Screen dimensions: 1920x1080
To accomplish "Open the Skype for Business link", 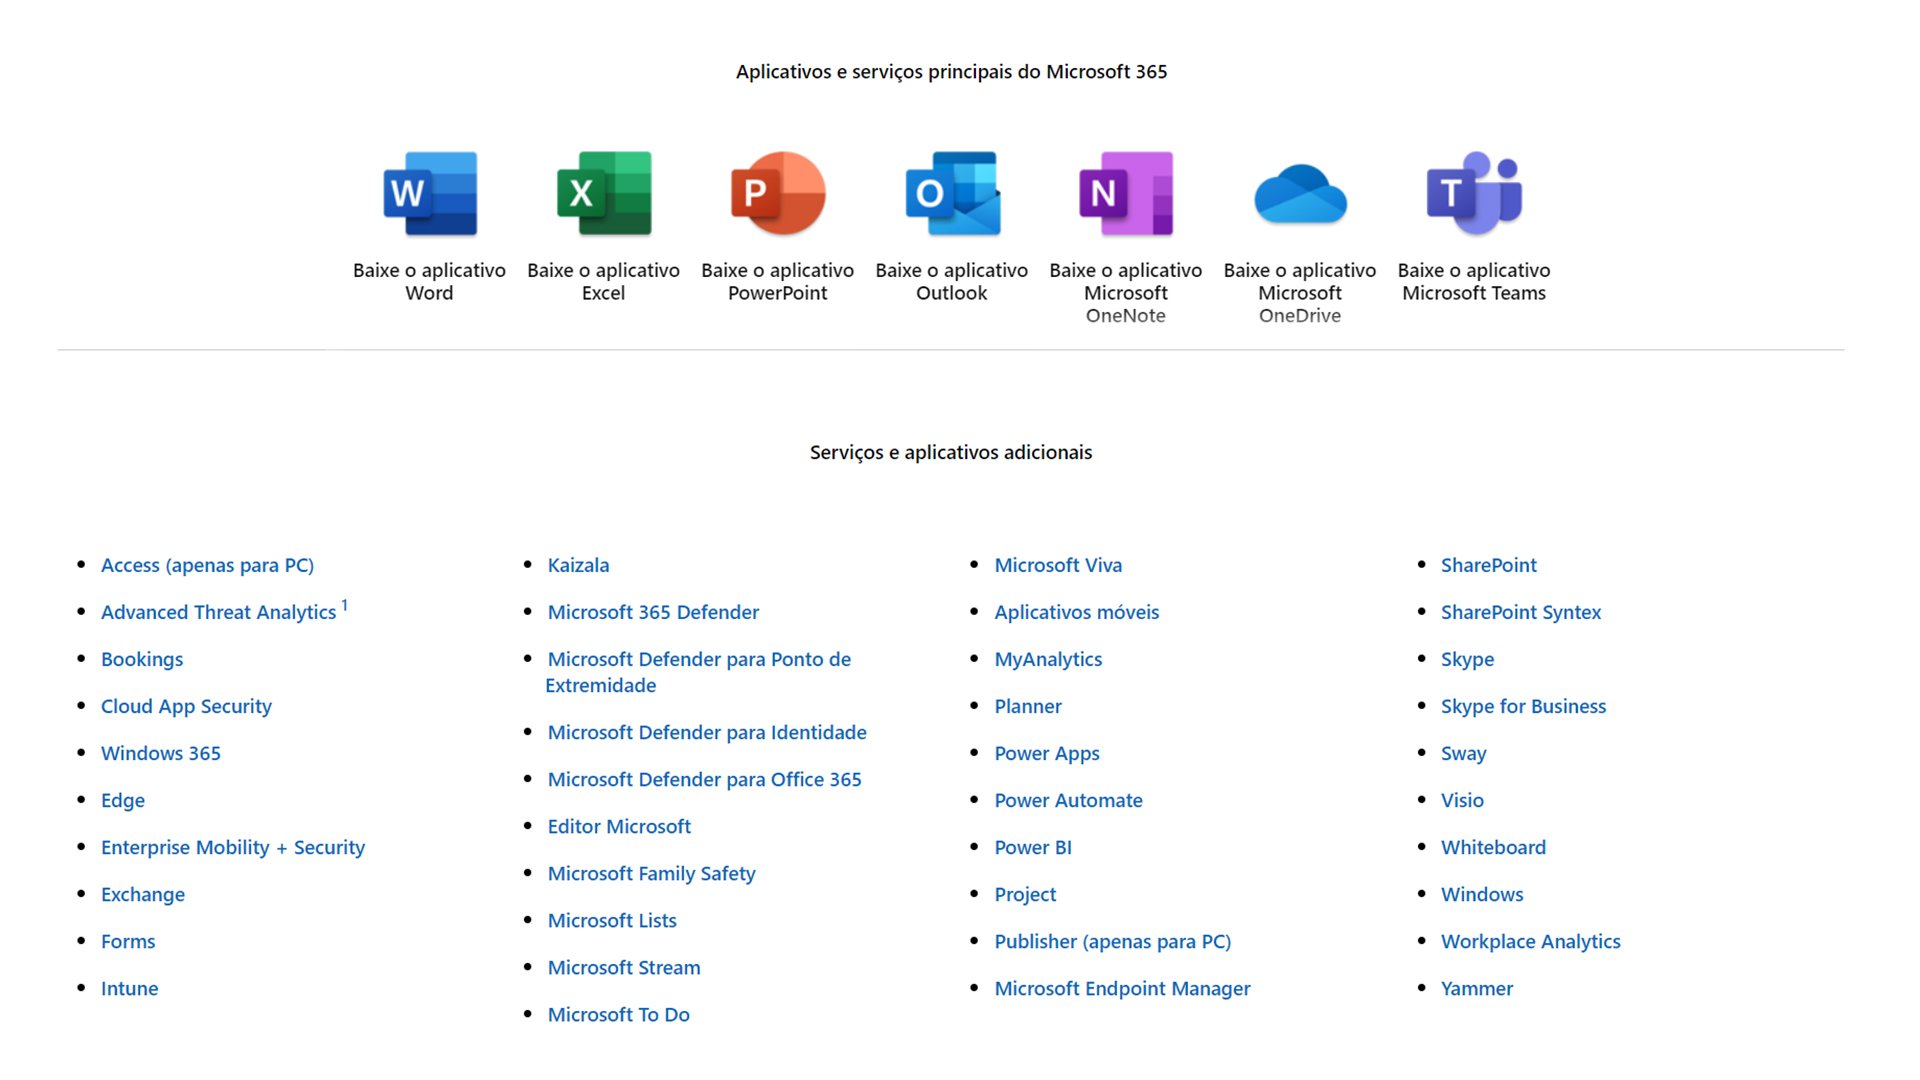I will tap(1523, 706).
